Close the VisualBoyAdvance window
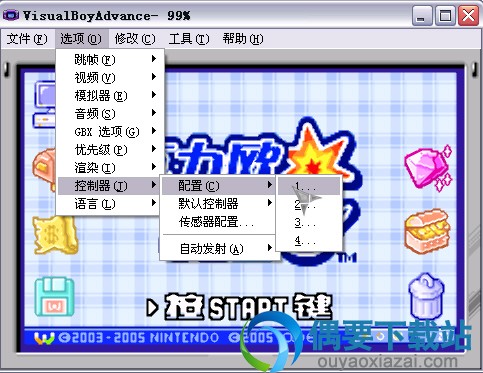This screenshot has width=483, height=373. 468,16
